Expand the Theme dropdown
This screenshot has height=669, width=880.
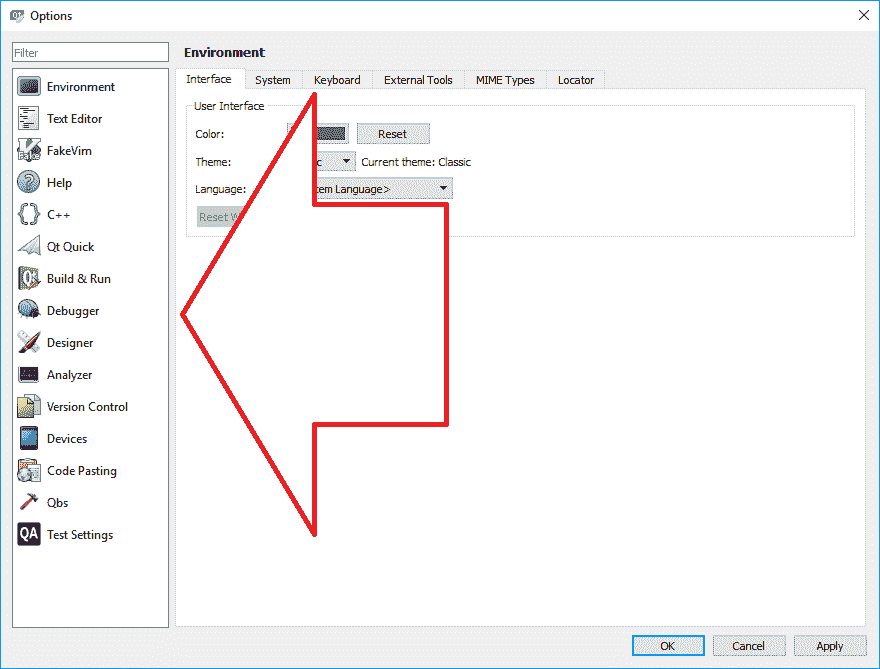(x=346, y=161)
